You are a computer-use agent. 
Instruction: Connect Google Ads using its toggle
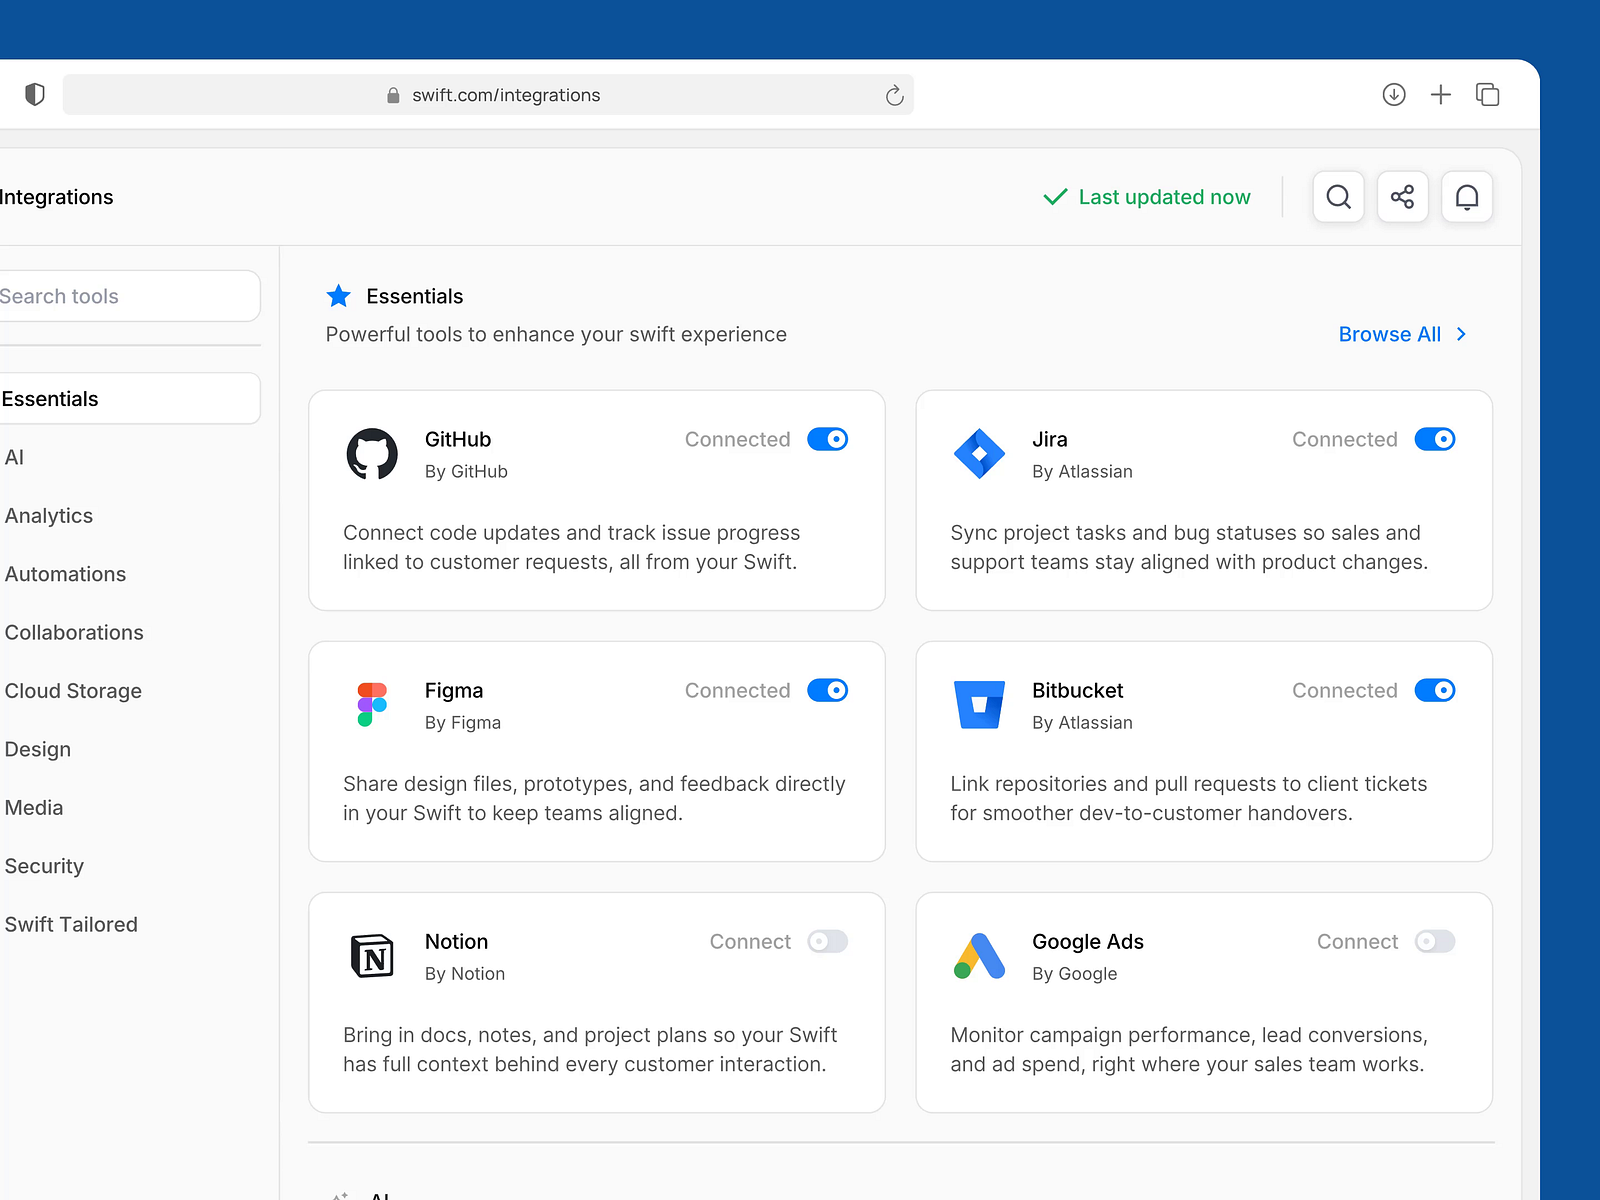click(x=1435, y=941)
